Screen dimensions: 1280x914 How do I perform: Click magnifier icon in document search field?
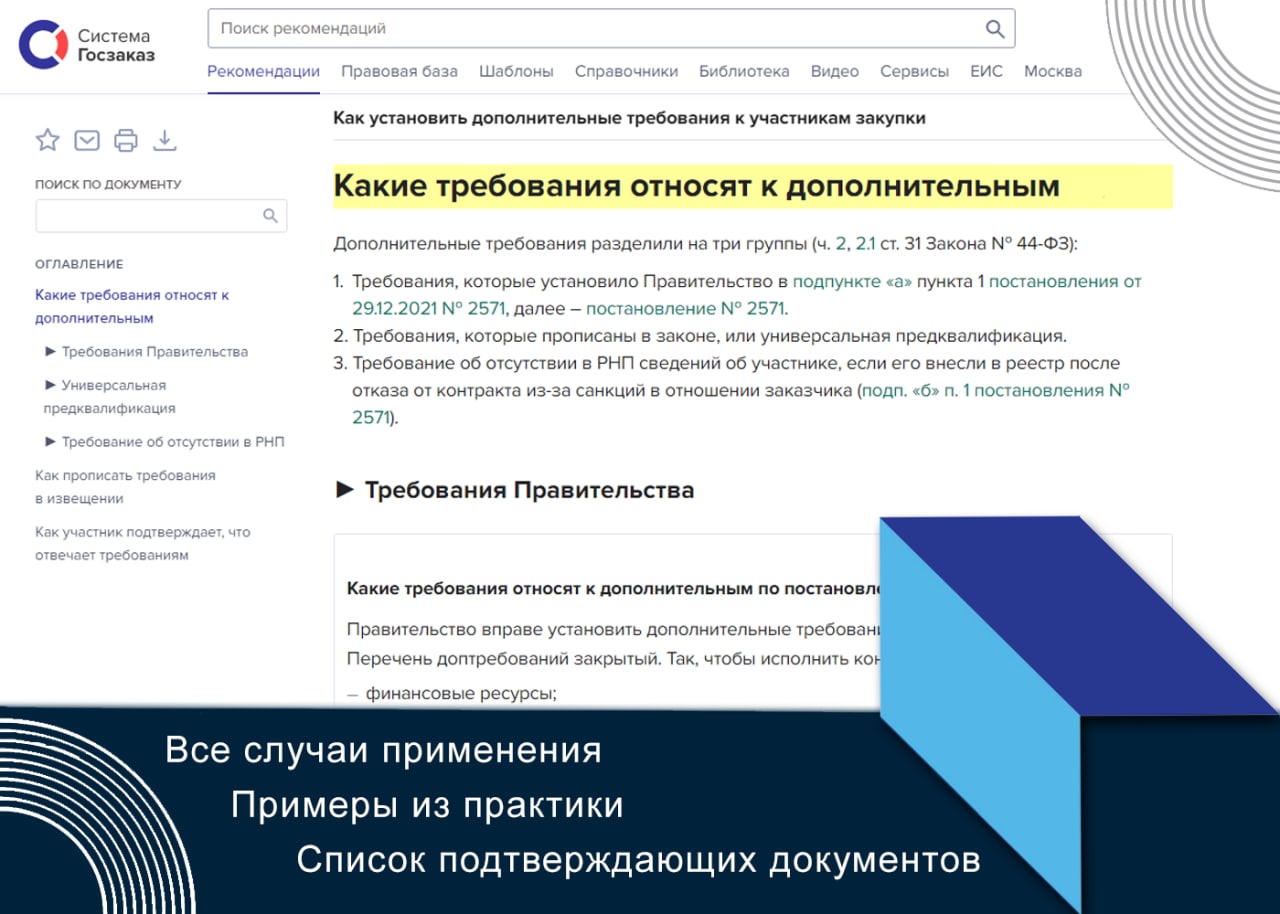[270, 216]
